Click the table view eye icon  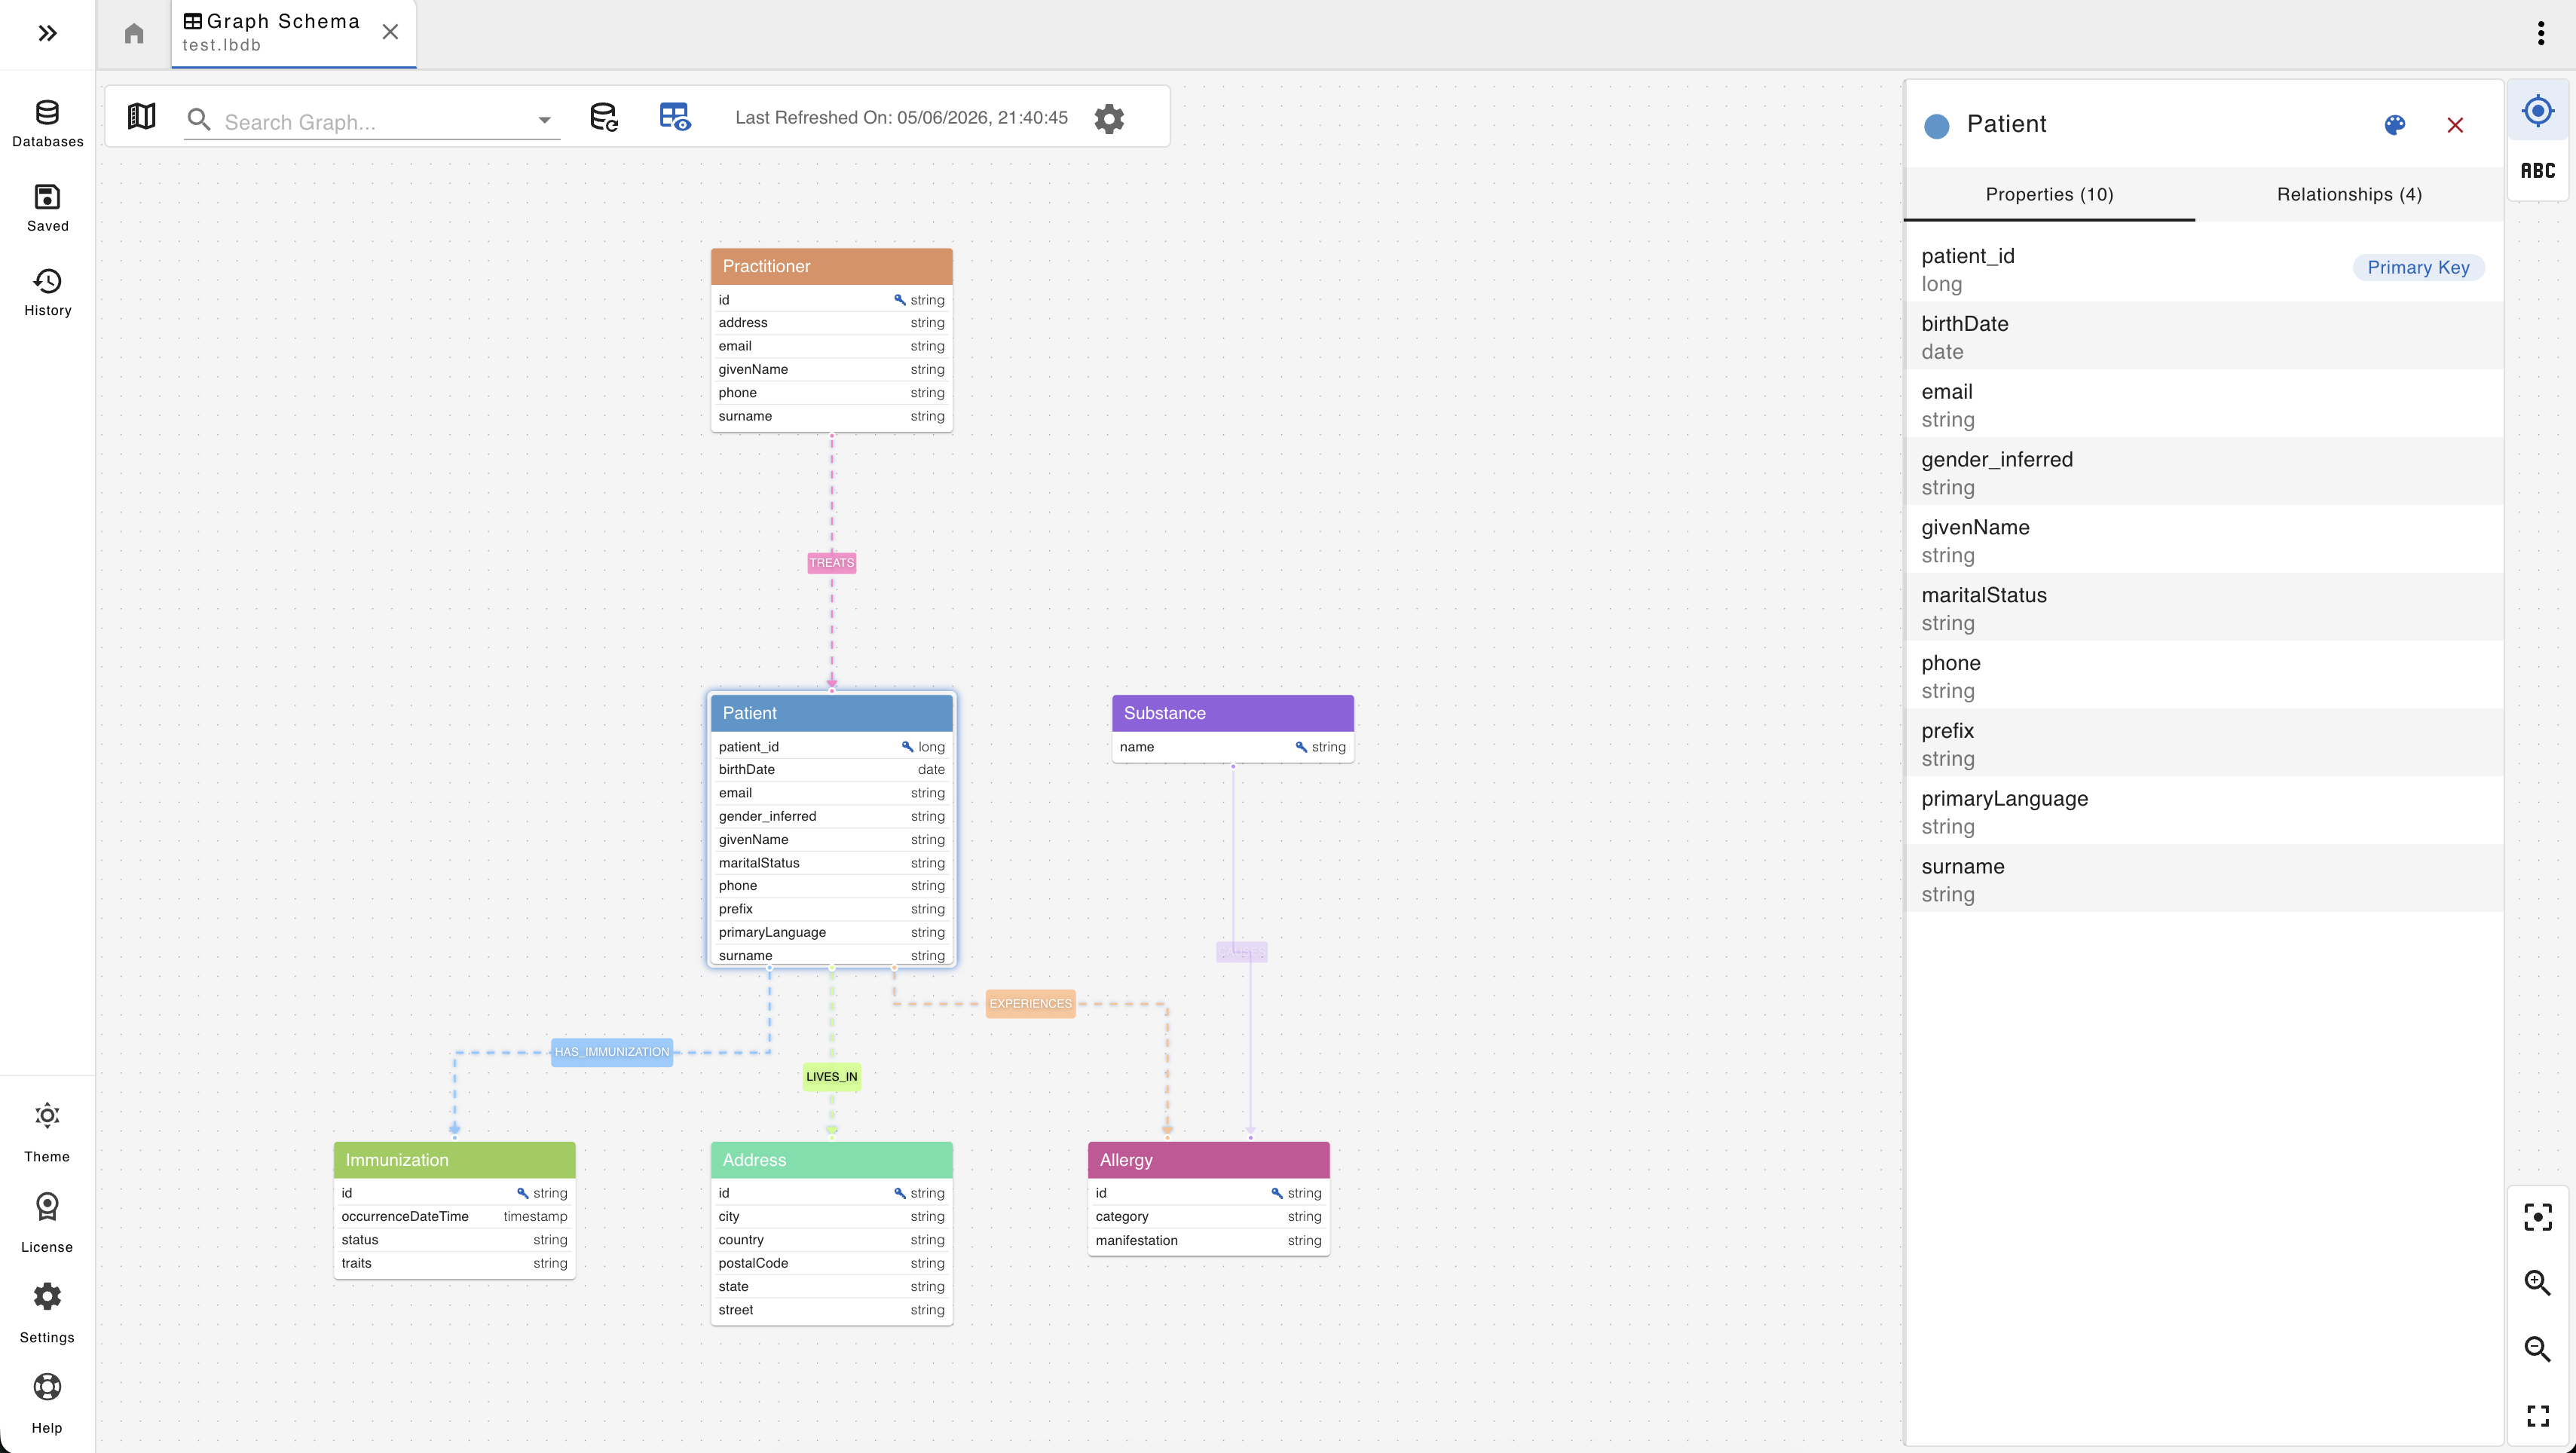675,117
